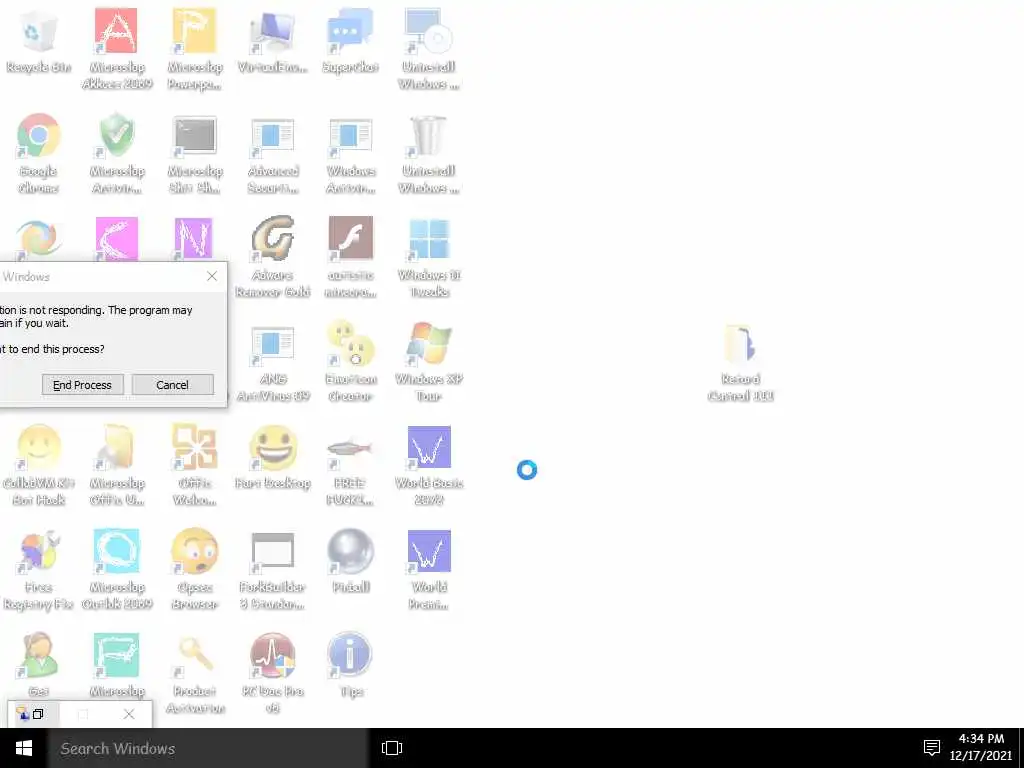This screenshot has height=768, width=1024.
Task: Open the Microslop Offis U... folder icon
Action: coord(116,465)
